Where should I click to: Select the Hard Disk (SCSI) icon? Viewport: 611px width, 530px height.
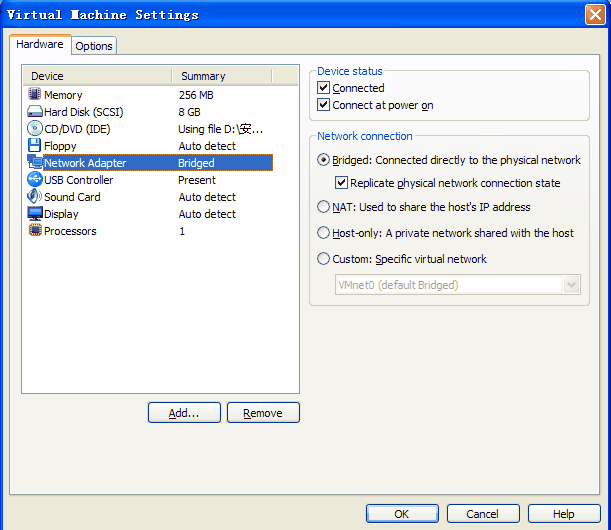(35, 112)
